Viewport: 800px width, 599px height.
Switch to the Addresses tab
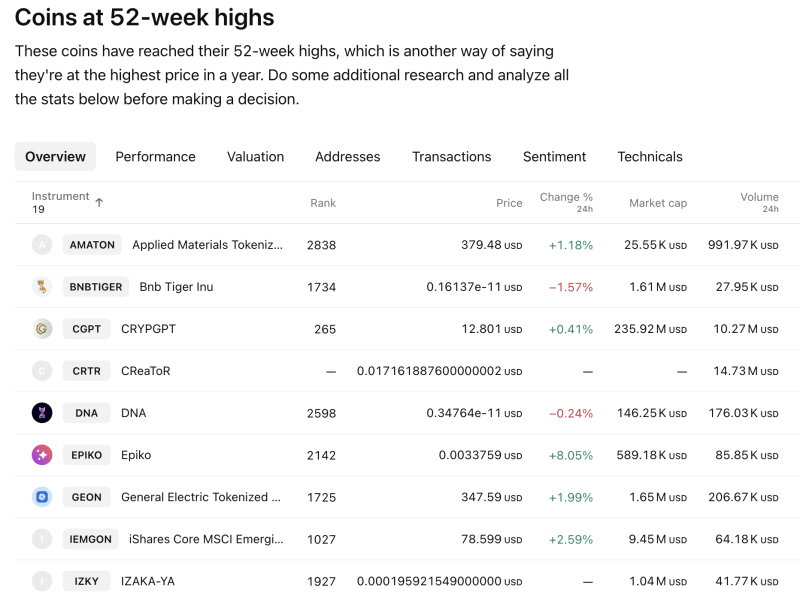click(x=347, y=156)
